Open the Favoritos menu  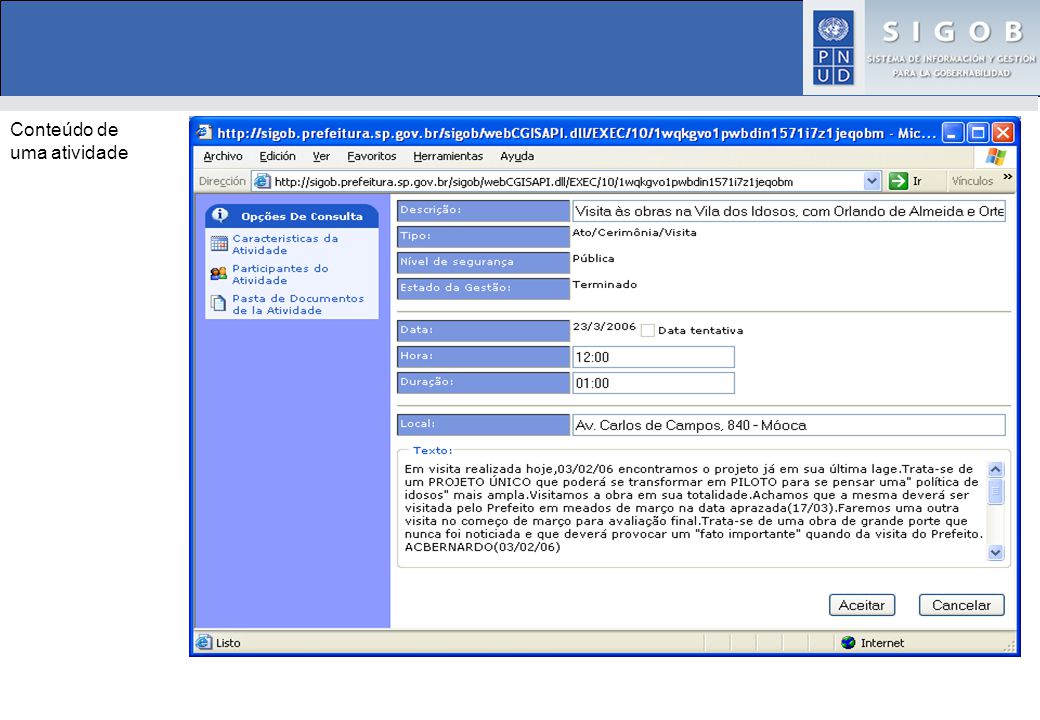tap(371, 156)
